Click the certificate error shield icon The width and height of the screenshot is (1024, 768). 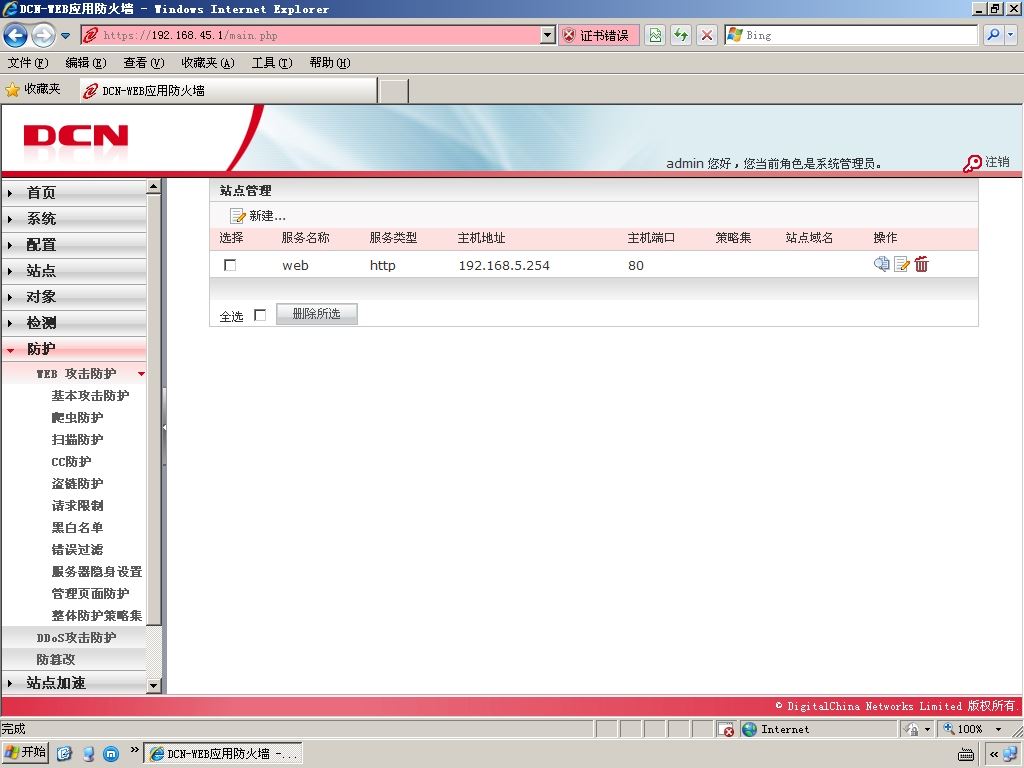(x=569, y=35)
